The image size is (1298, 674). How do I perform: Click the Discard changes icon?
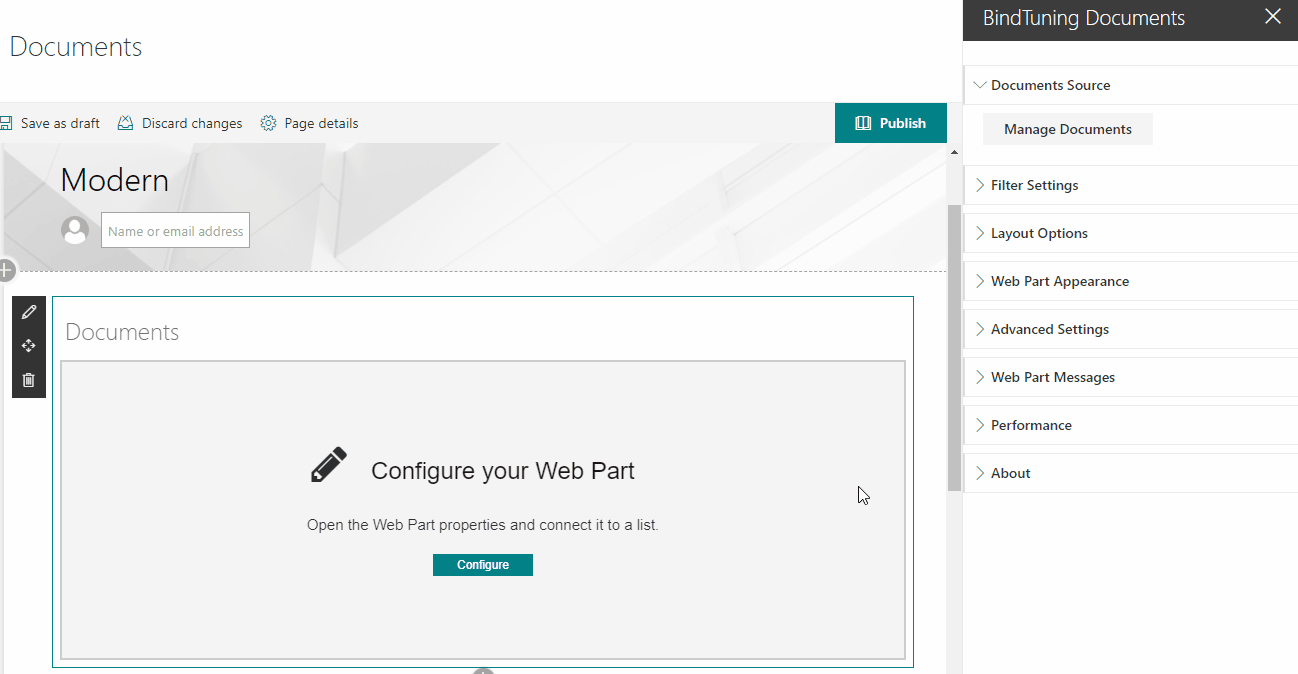coord(125,123)
